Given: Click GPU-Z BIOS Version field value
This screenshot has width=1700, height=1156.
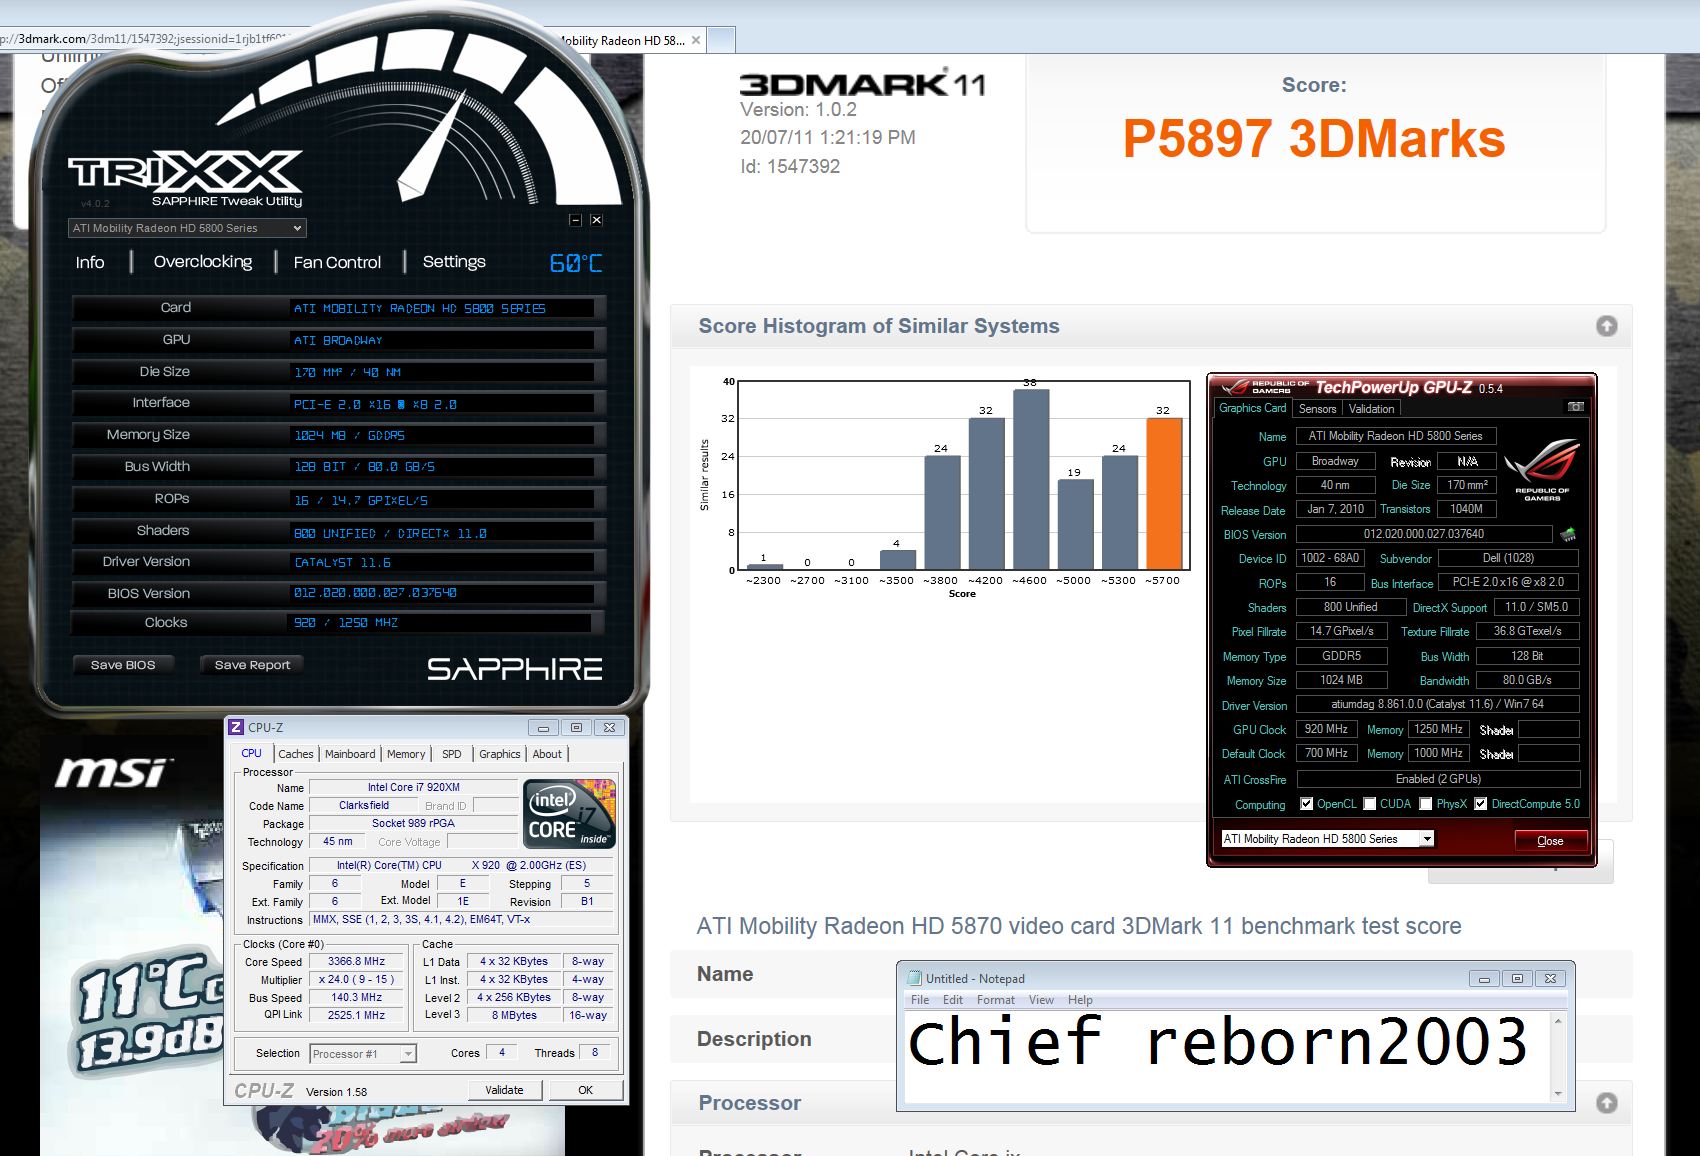Looking at the screenshot, I should pyautogui.click(x=1424, y=534).
